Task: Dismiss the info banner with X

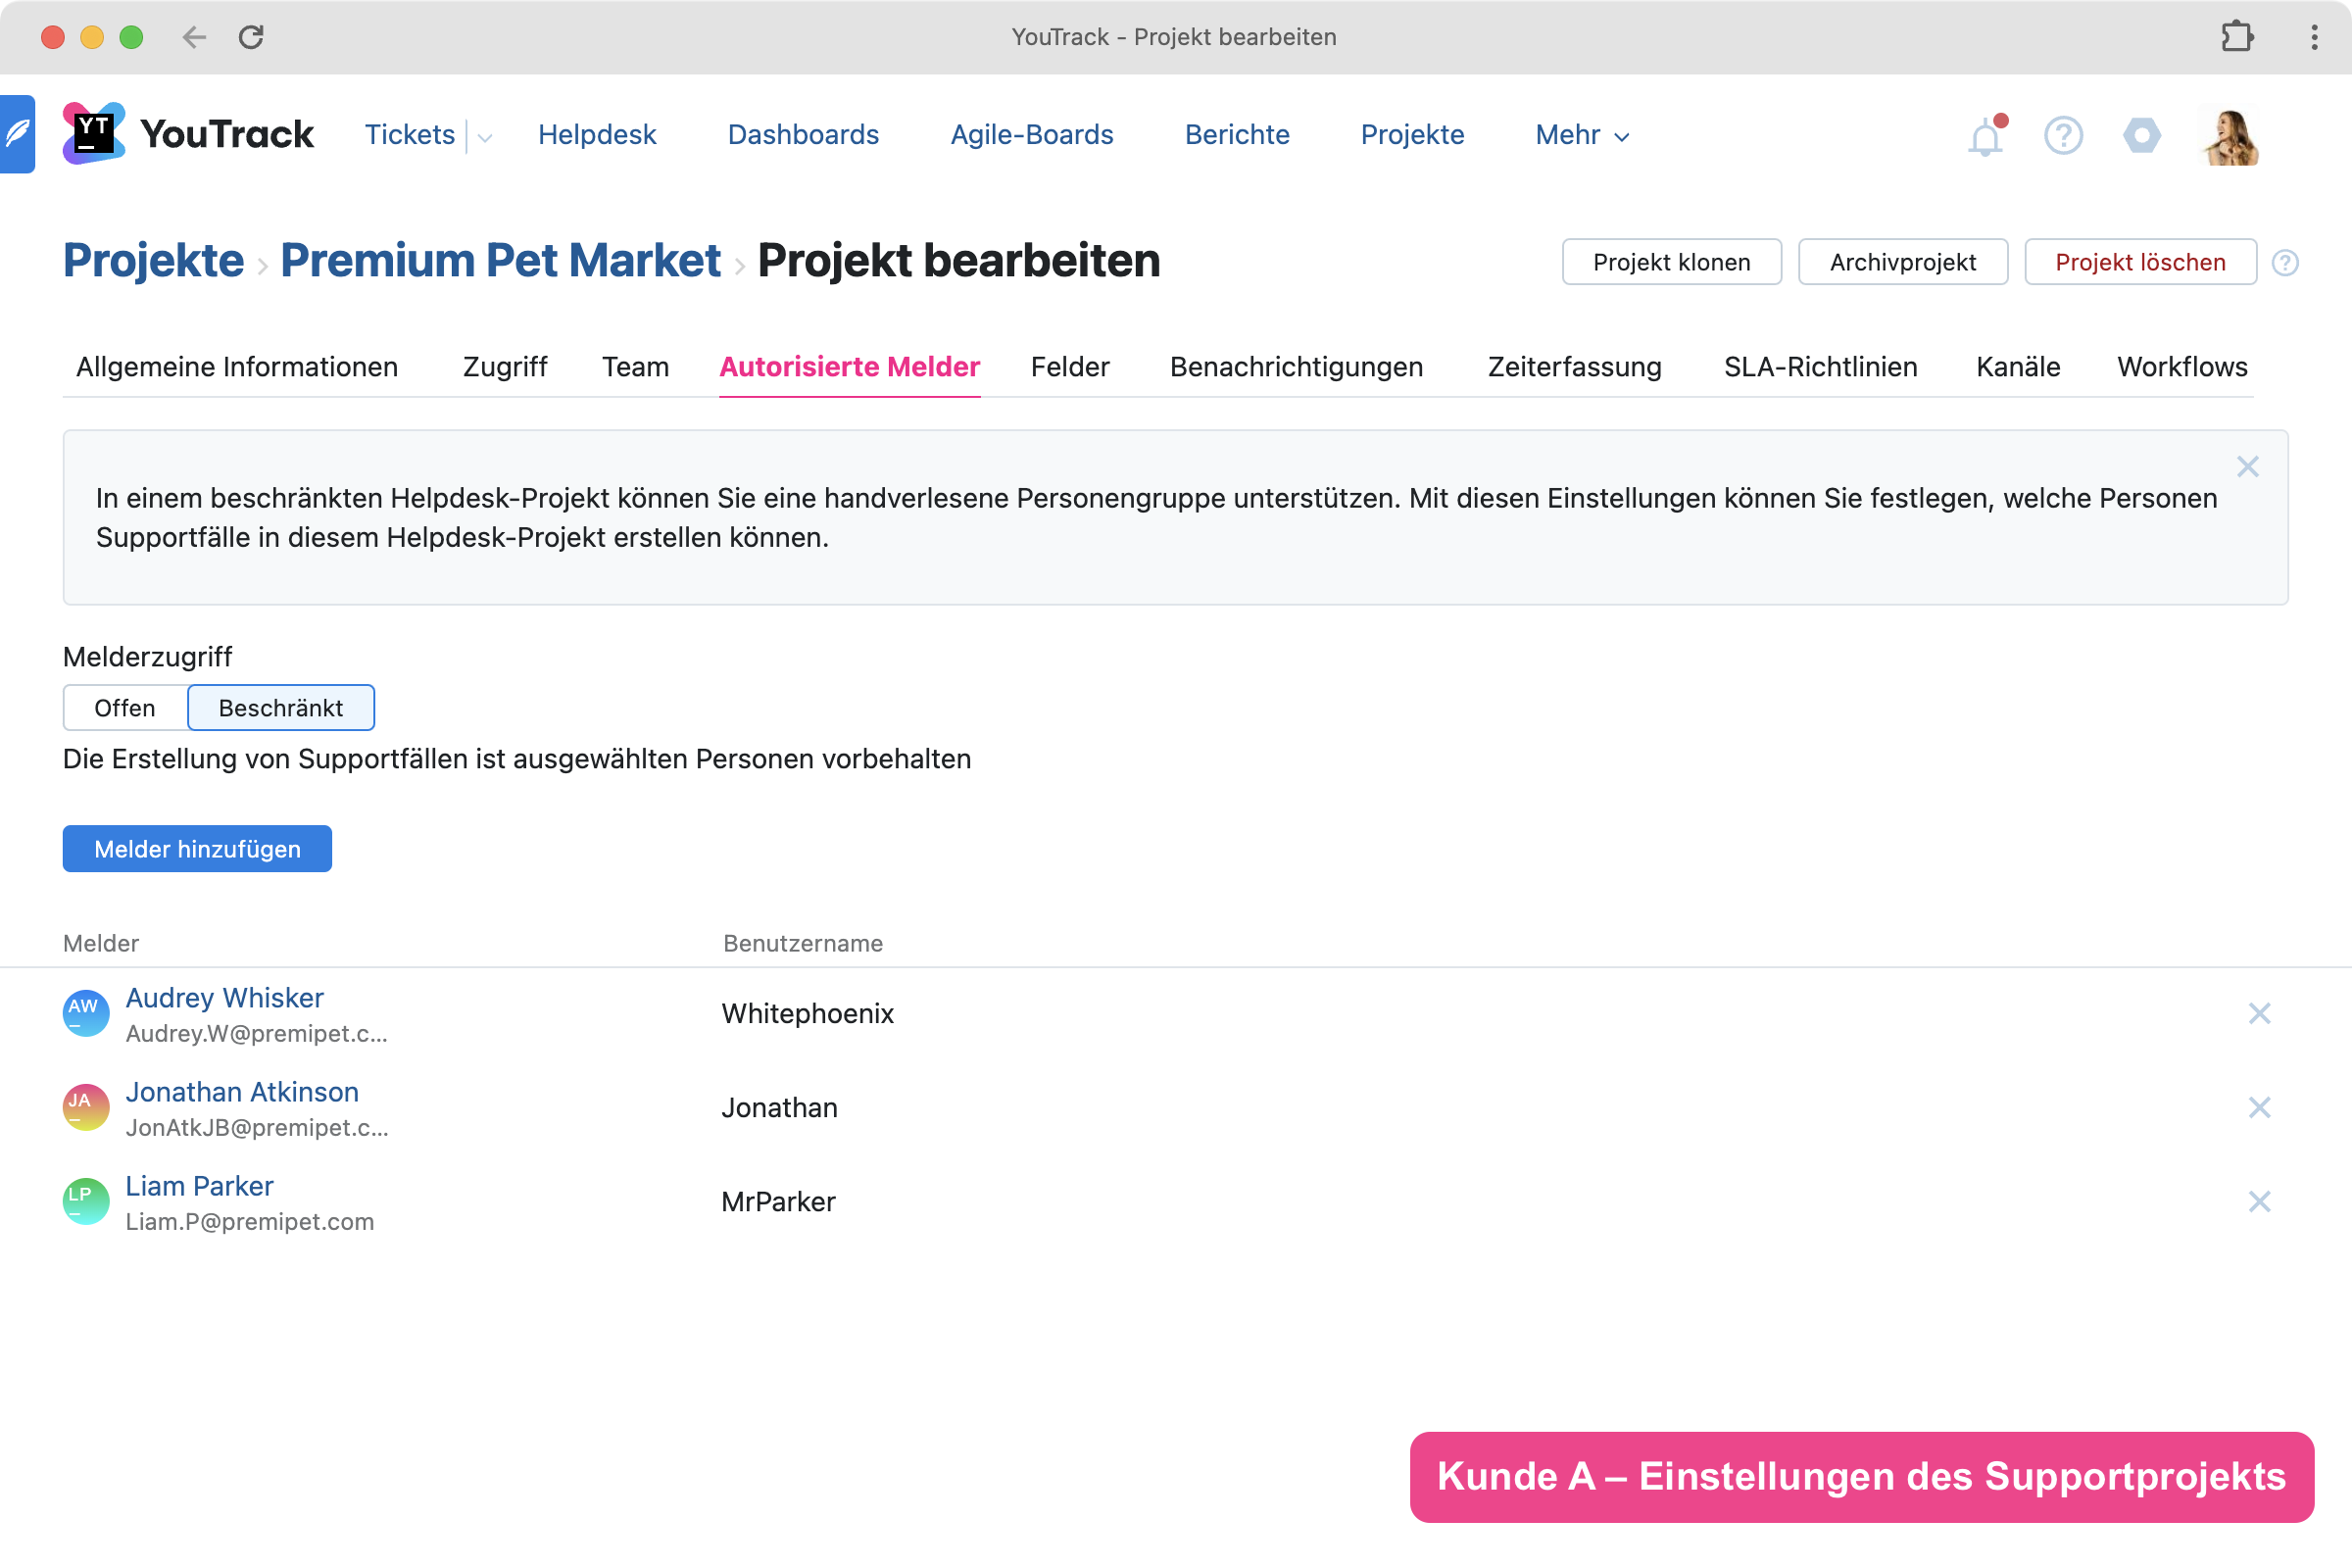Action: coord(2247,467)
